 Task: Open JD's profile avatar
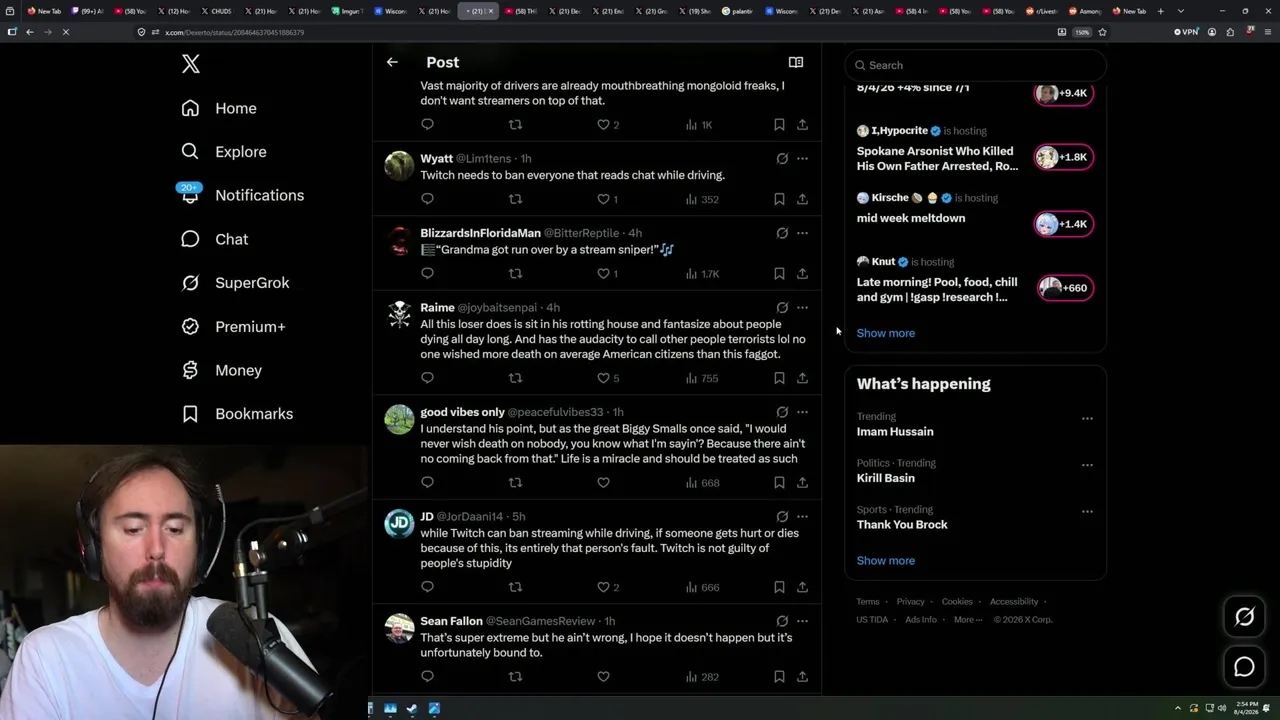[x=399, y=523]
